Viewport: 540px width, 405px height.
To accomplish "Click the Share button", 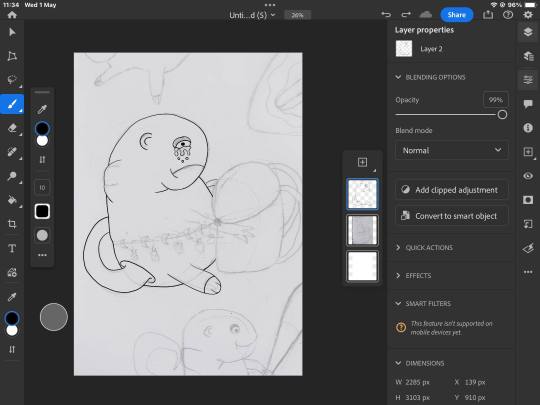I will click(457, 15).
